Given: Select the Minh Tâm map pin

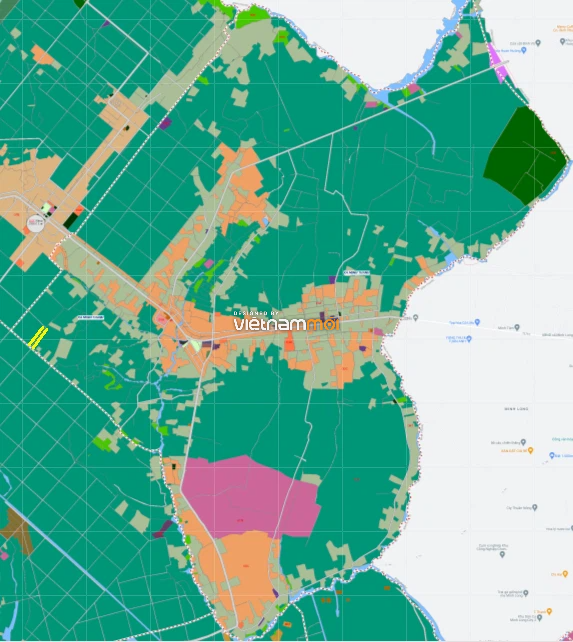Looking at the screenshot, I should point(517,327).
